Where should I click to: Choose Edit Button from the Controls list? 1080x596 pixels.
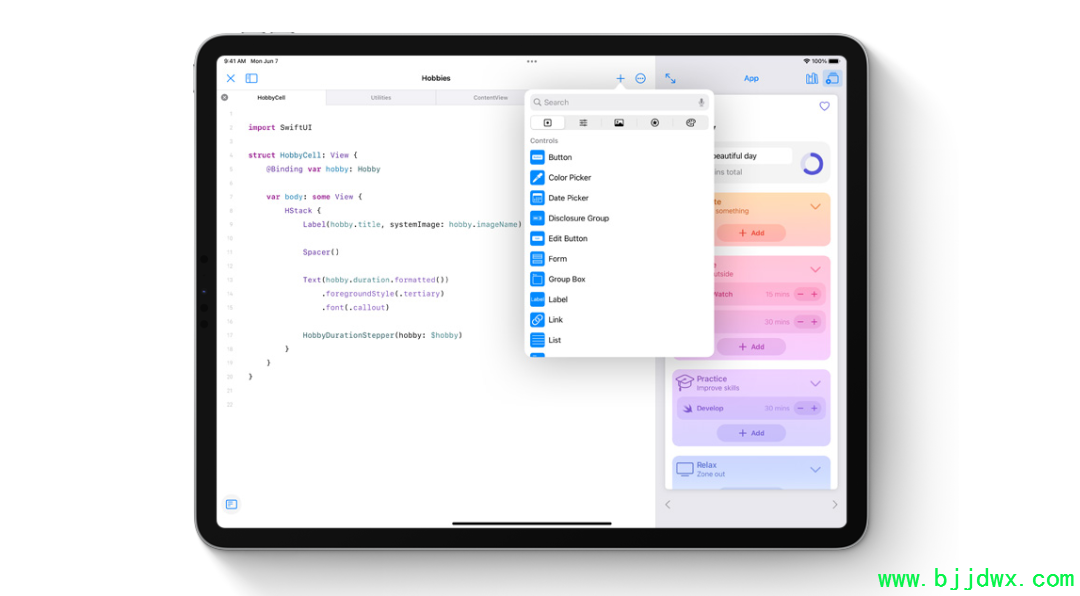(619, 239)
